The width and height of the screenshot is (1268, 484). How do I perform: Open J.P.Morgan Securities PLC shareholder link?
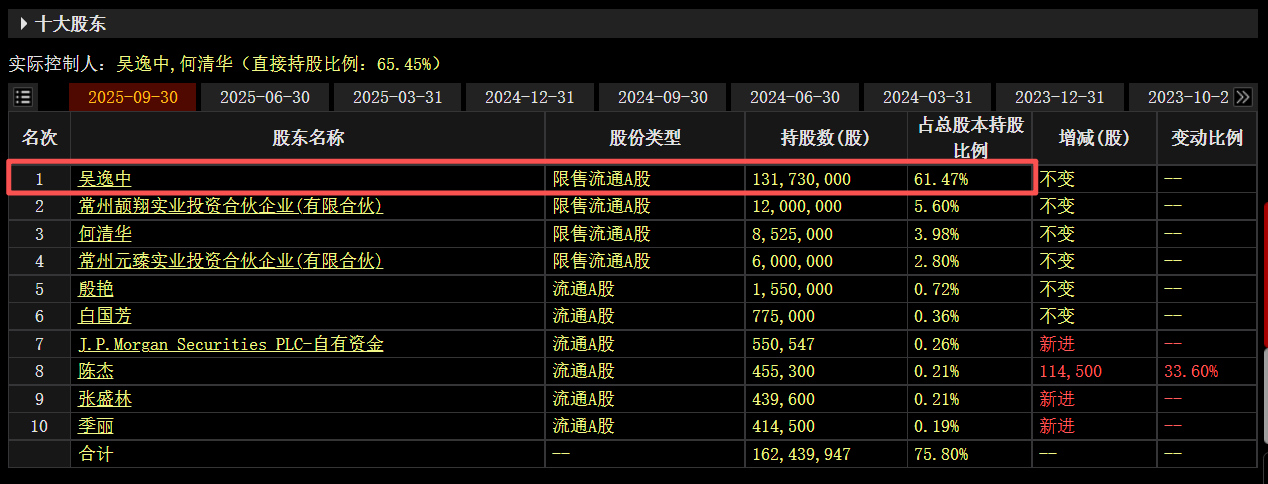coord(231,344)
